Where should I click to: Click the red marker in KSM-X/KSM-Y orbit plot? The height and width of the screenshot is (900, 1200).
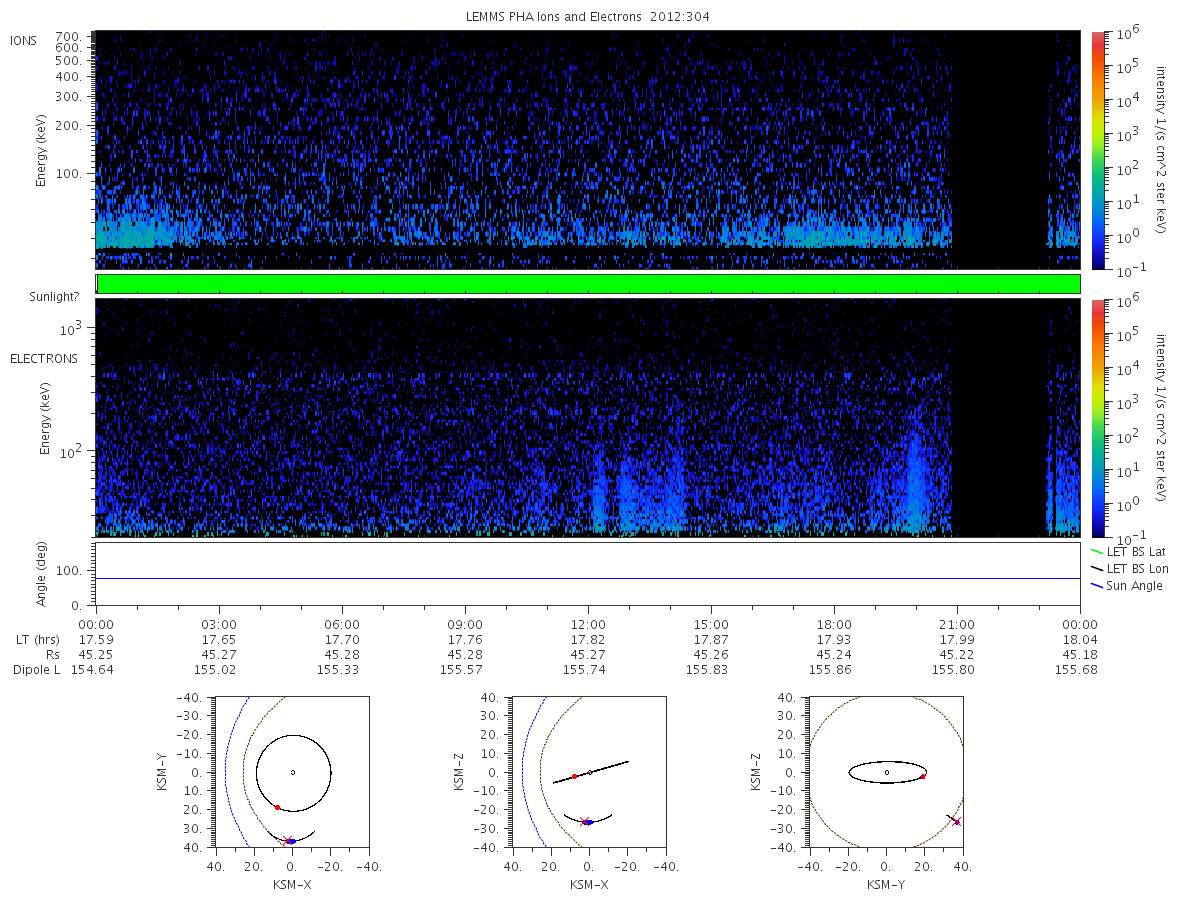277,807
